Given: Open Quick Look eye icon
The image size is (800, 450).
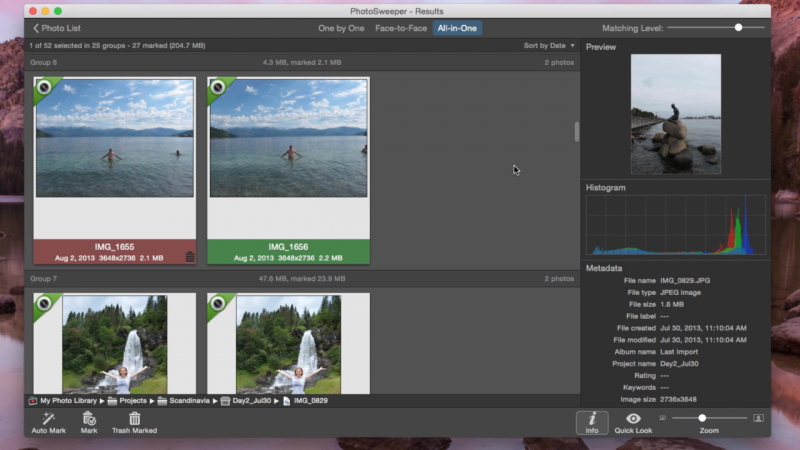Looking at the screenshot, I should [x=633, y=418].
